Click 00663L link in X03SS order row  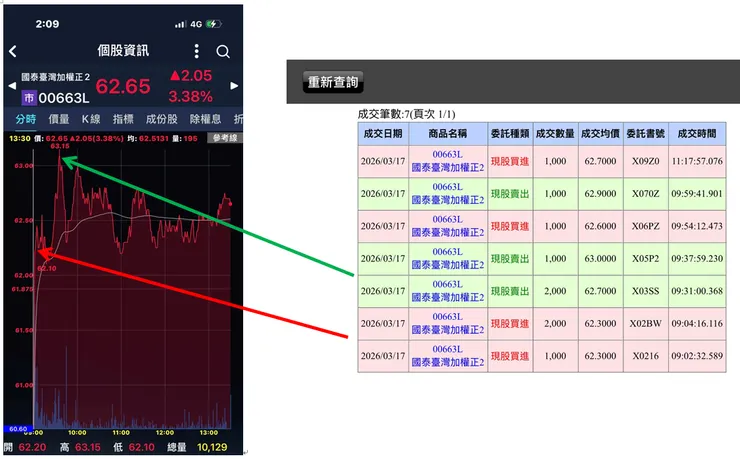(x=447, y=284)
